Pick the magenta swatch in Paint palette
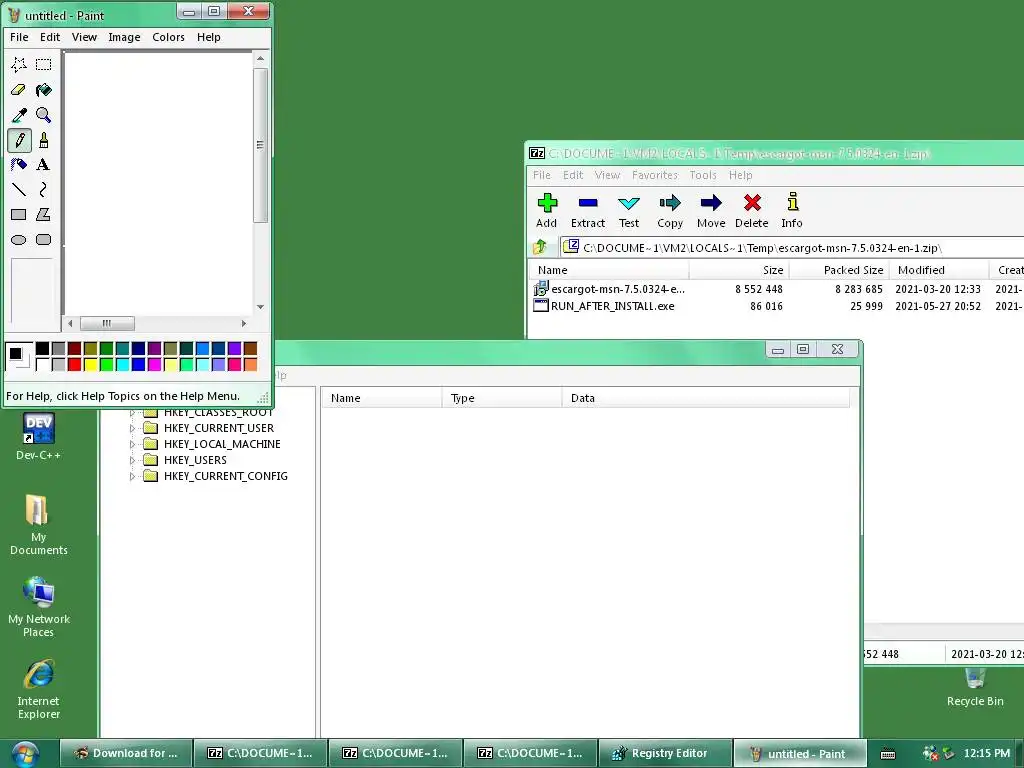The width and height of the screenshot is (1024, 768). pyautogui.click(x=154, y=364)
